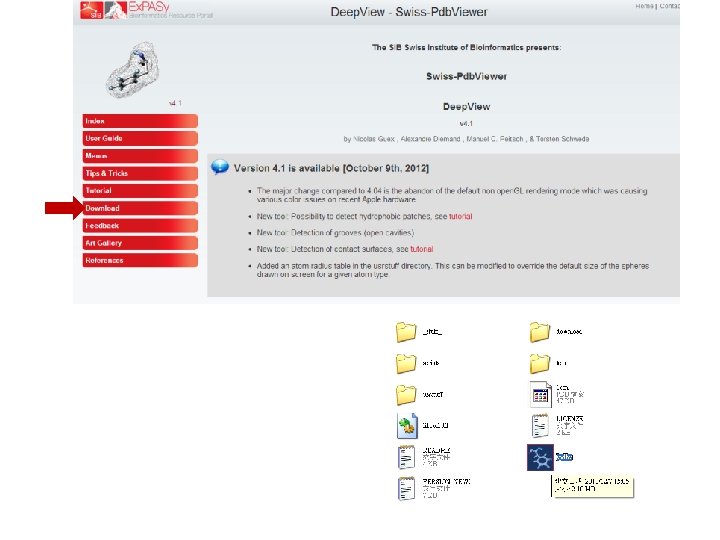Viewport: 720px width, 540px height.
Task: Click the molecule image above v4.1
Action: coord(133,70)
